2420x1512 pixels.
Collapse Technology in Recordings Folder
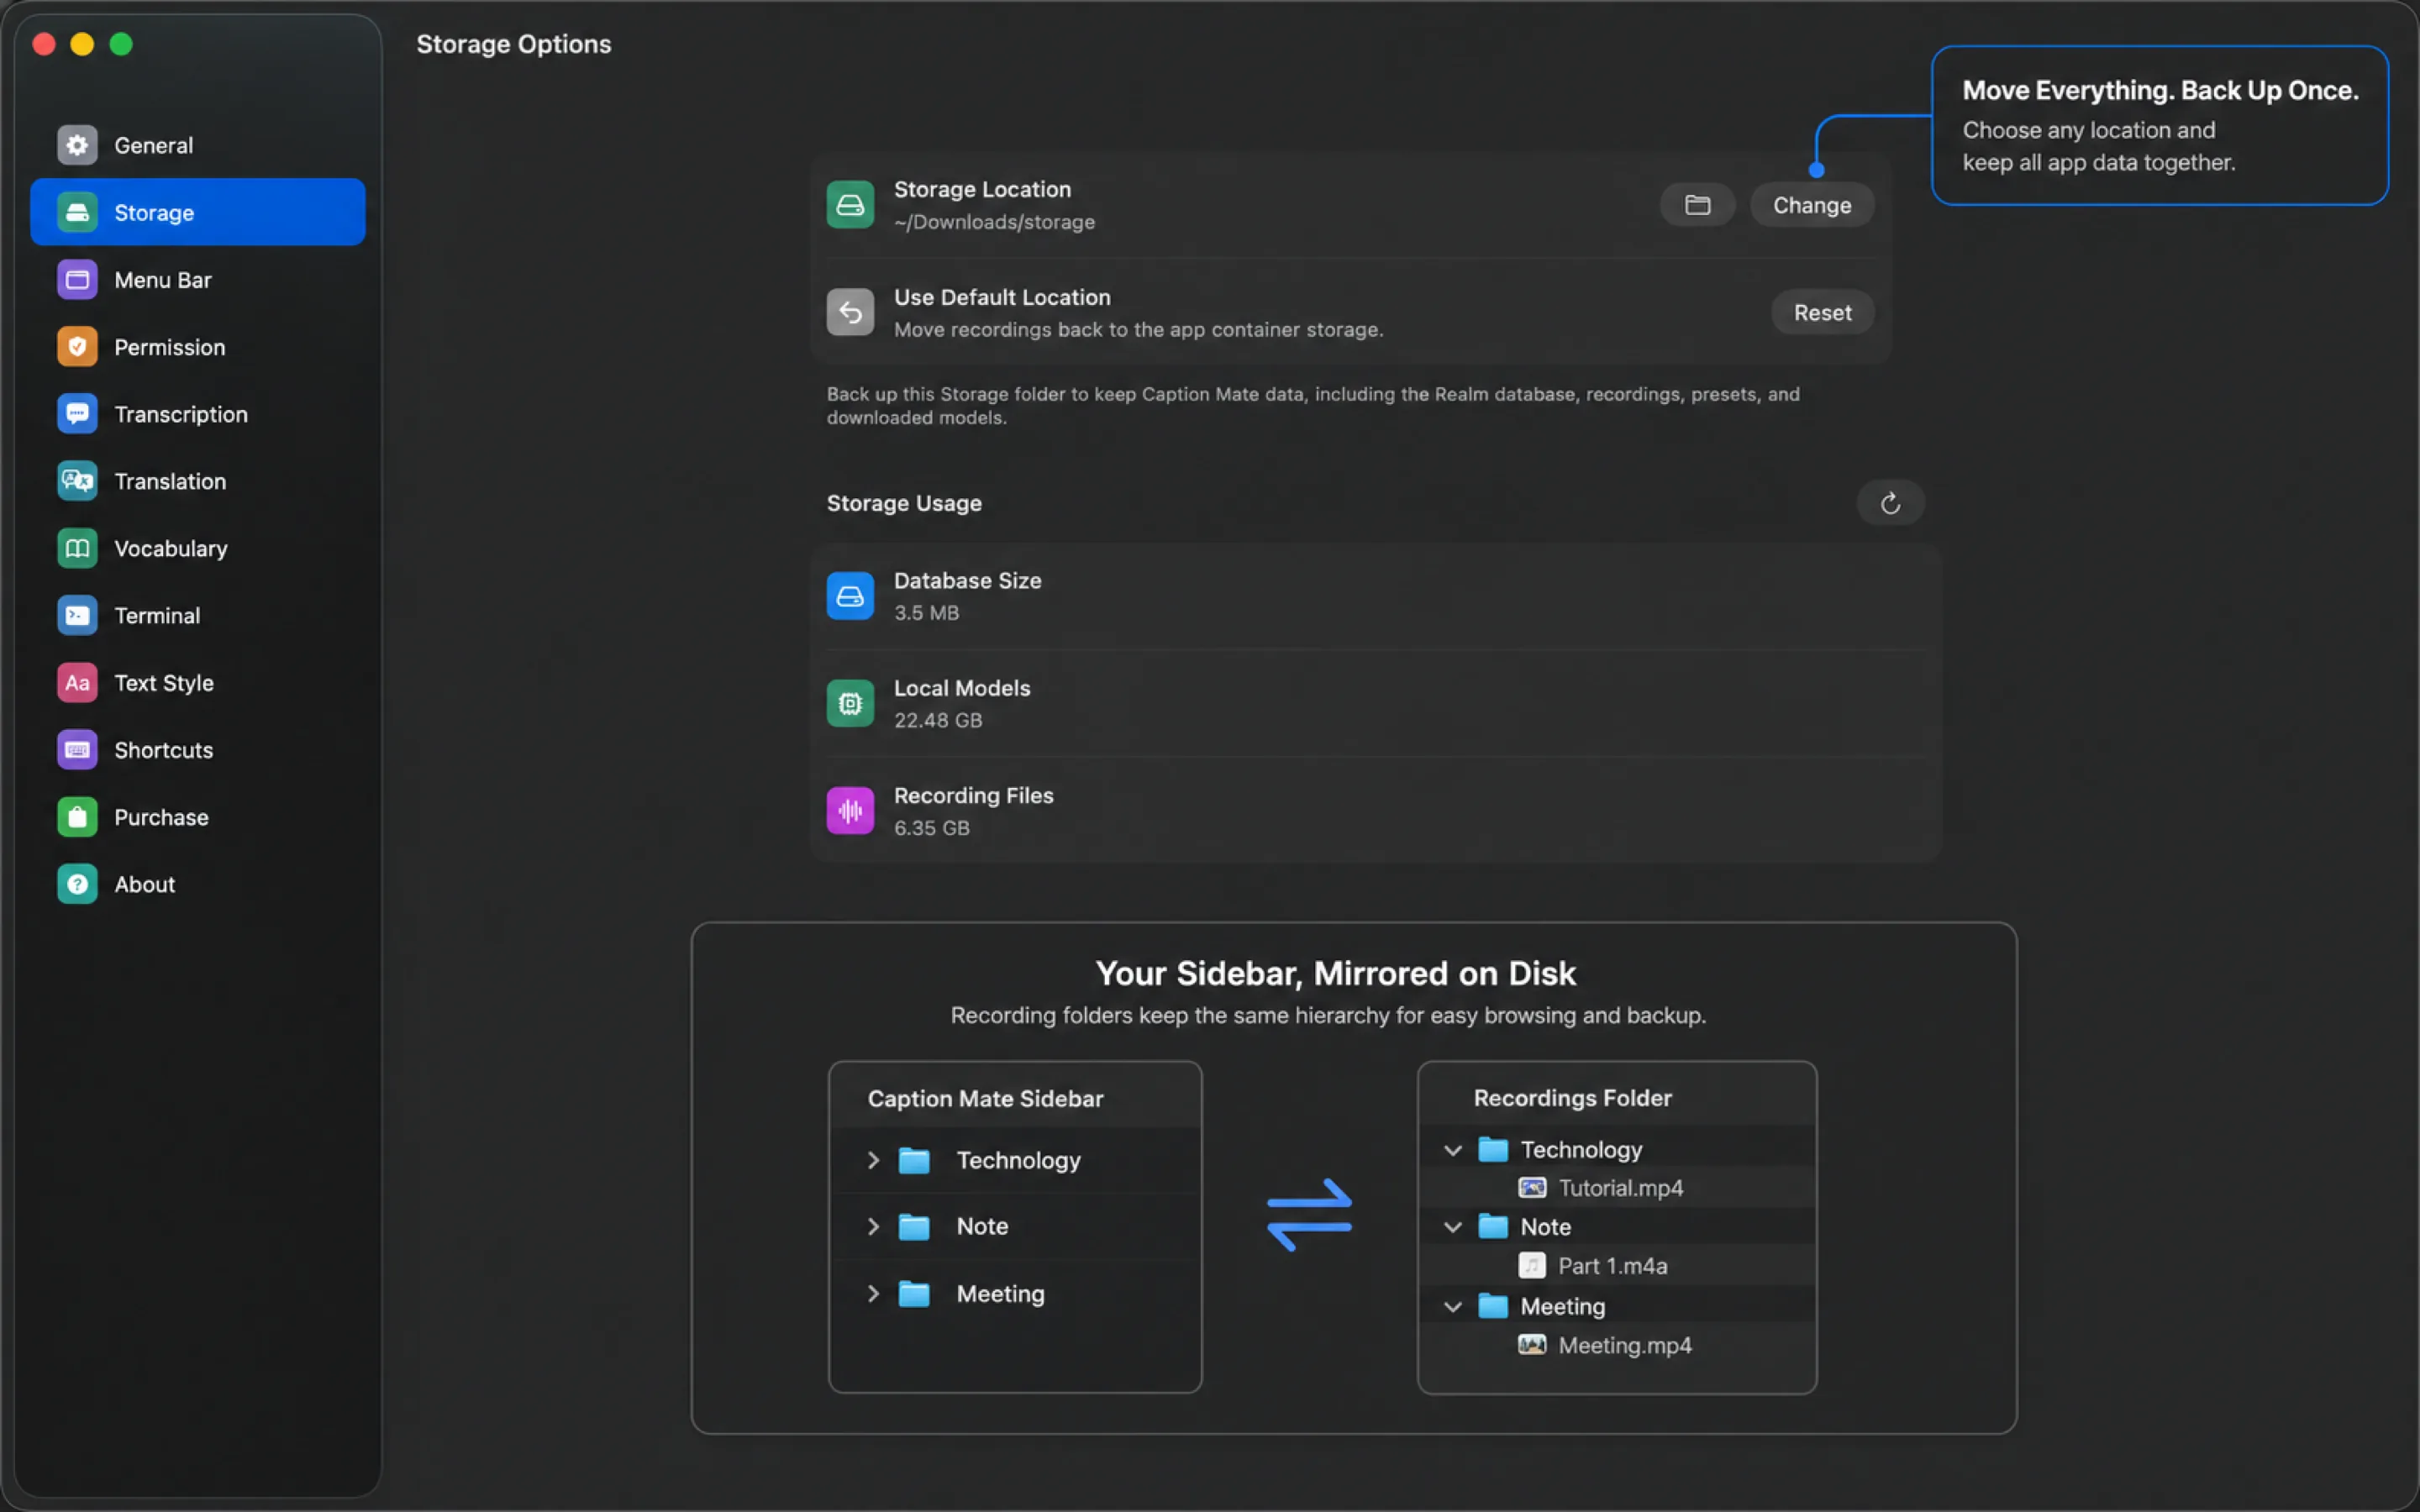tap(1453, 1150)
